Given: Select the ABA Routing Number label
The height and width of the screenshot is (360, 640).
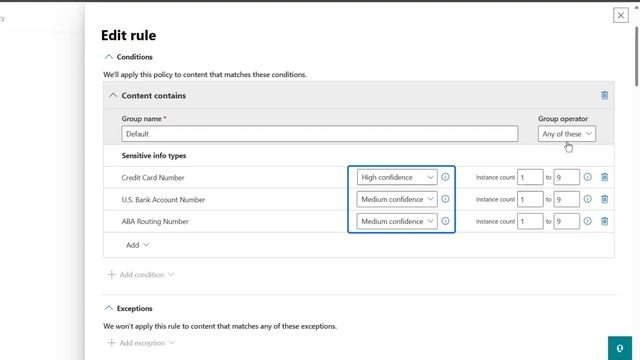Looking at the screenshot, I should point(155,221).
